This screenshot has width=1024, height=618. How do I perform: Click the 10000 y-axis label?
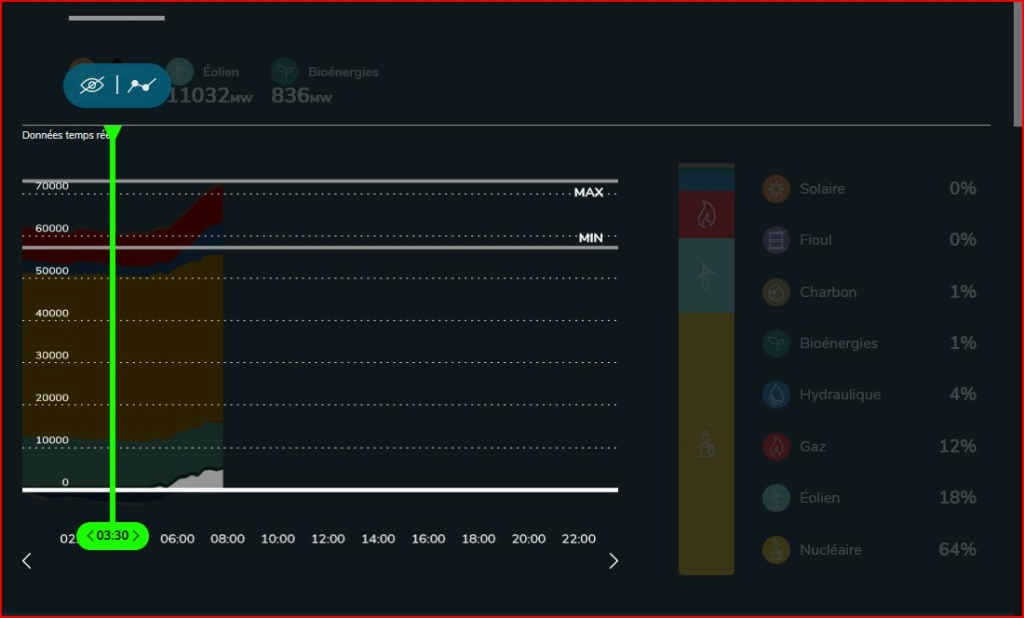tap(52, 440)
